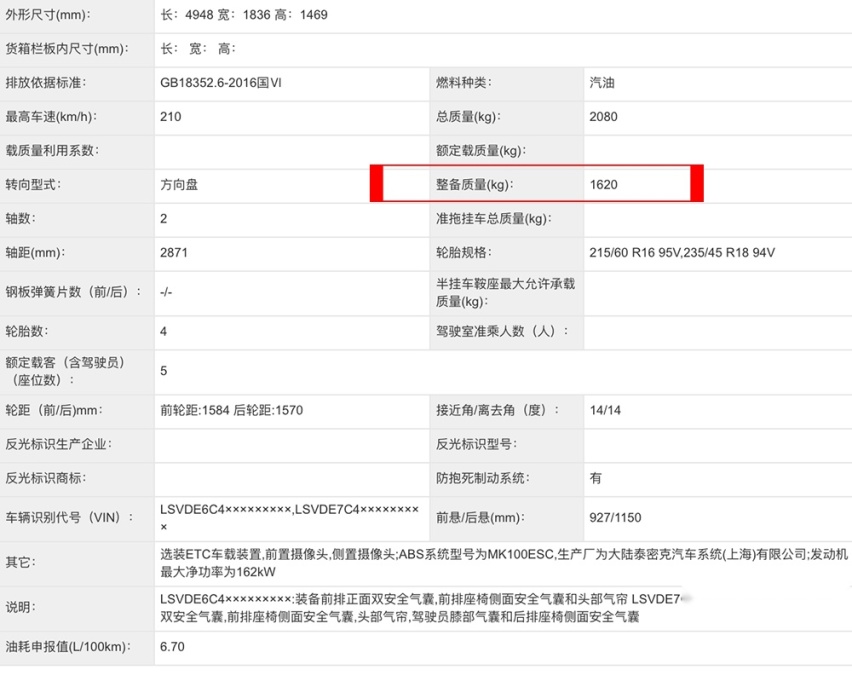This screenshot has width=852, height=687.
Task: Click the 反光标识商标 label
Action: point(46,478)
